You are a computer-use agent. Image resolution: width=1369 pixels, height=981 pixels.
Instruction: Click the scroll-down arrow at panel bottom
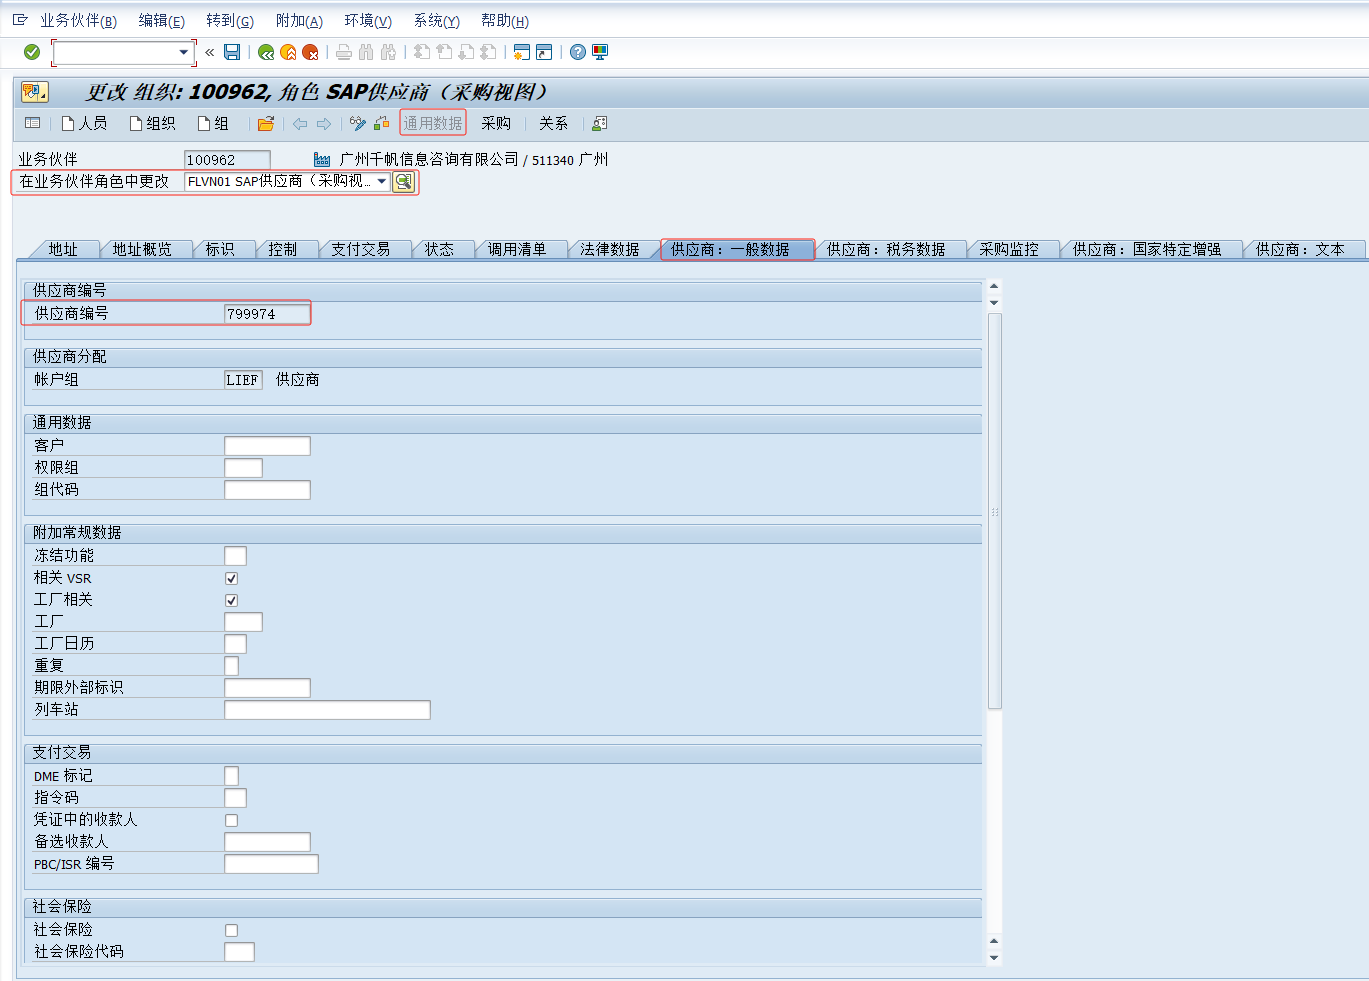[x=994, y=957]
